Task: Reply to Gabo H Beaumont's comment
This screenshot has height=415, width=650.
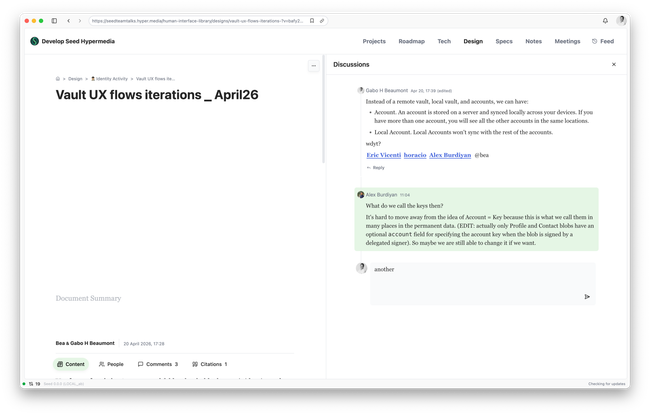Action: pyautogui.click(x=376, y=167)
